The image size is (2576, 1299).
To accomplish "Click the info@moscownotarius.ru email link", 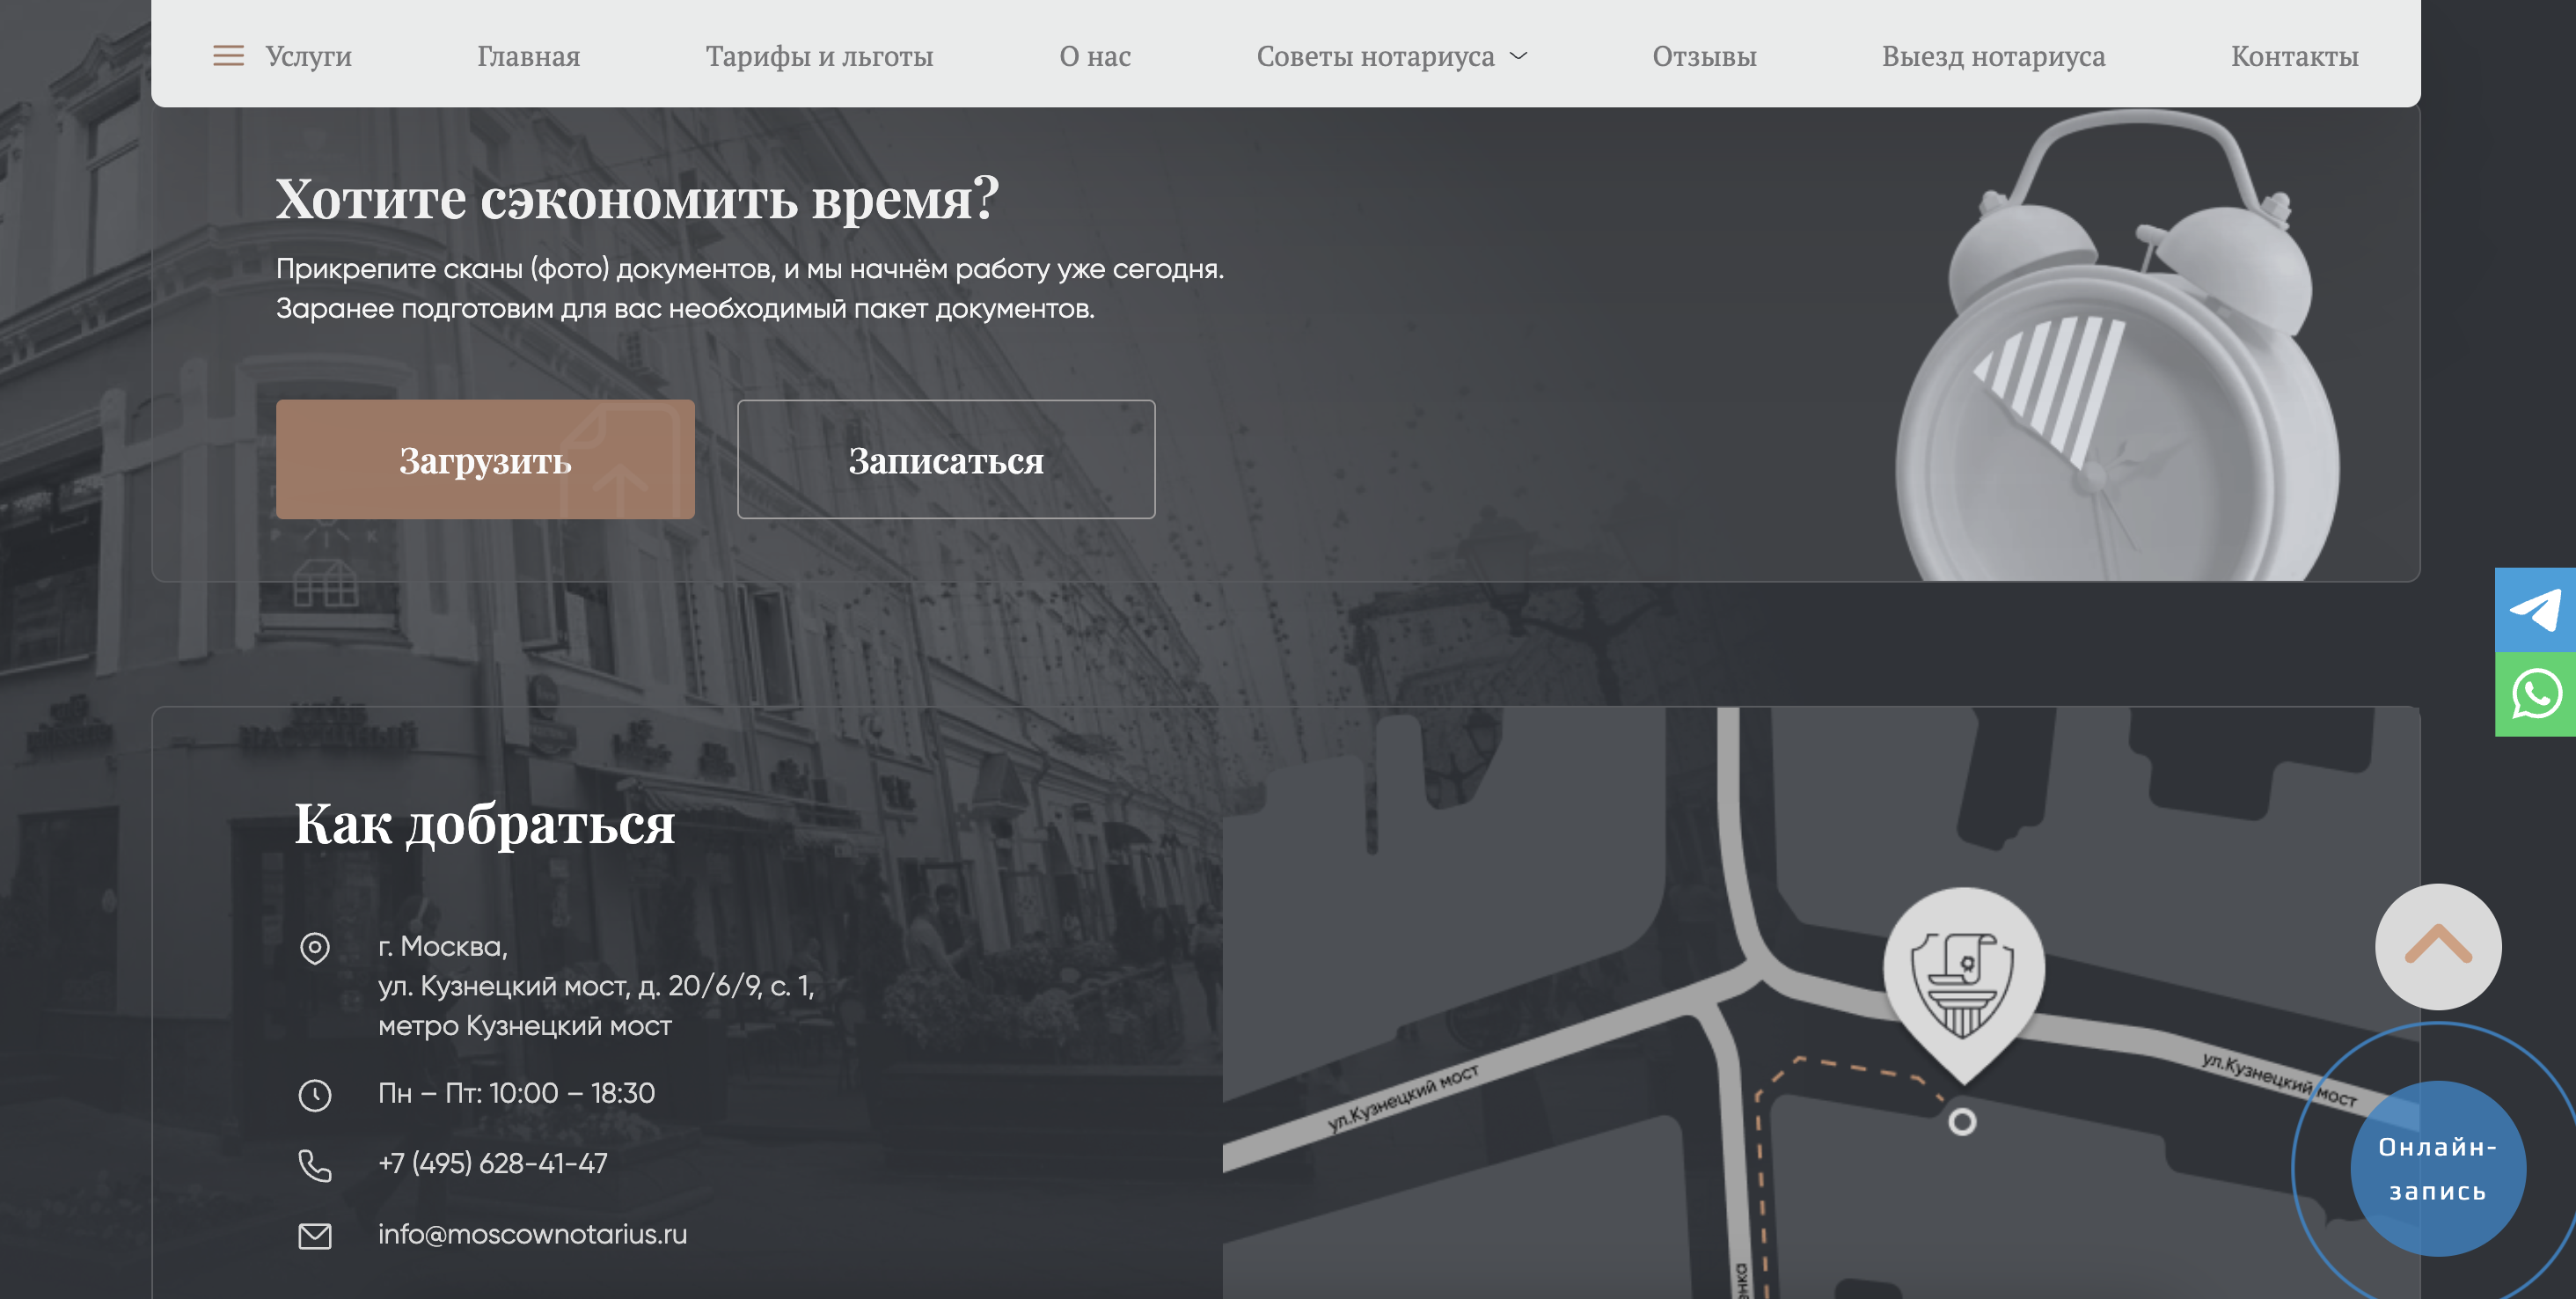I will 532,1234.
